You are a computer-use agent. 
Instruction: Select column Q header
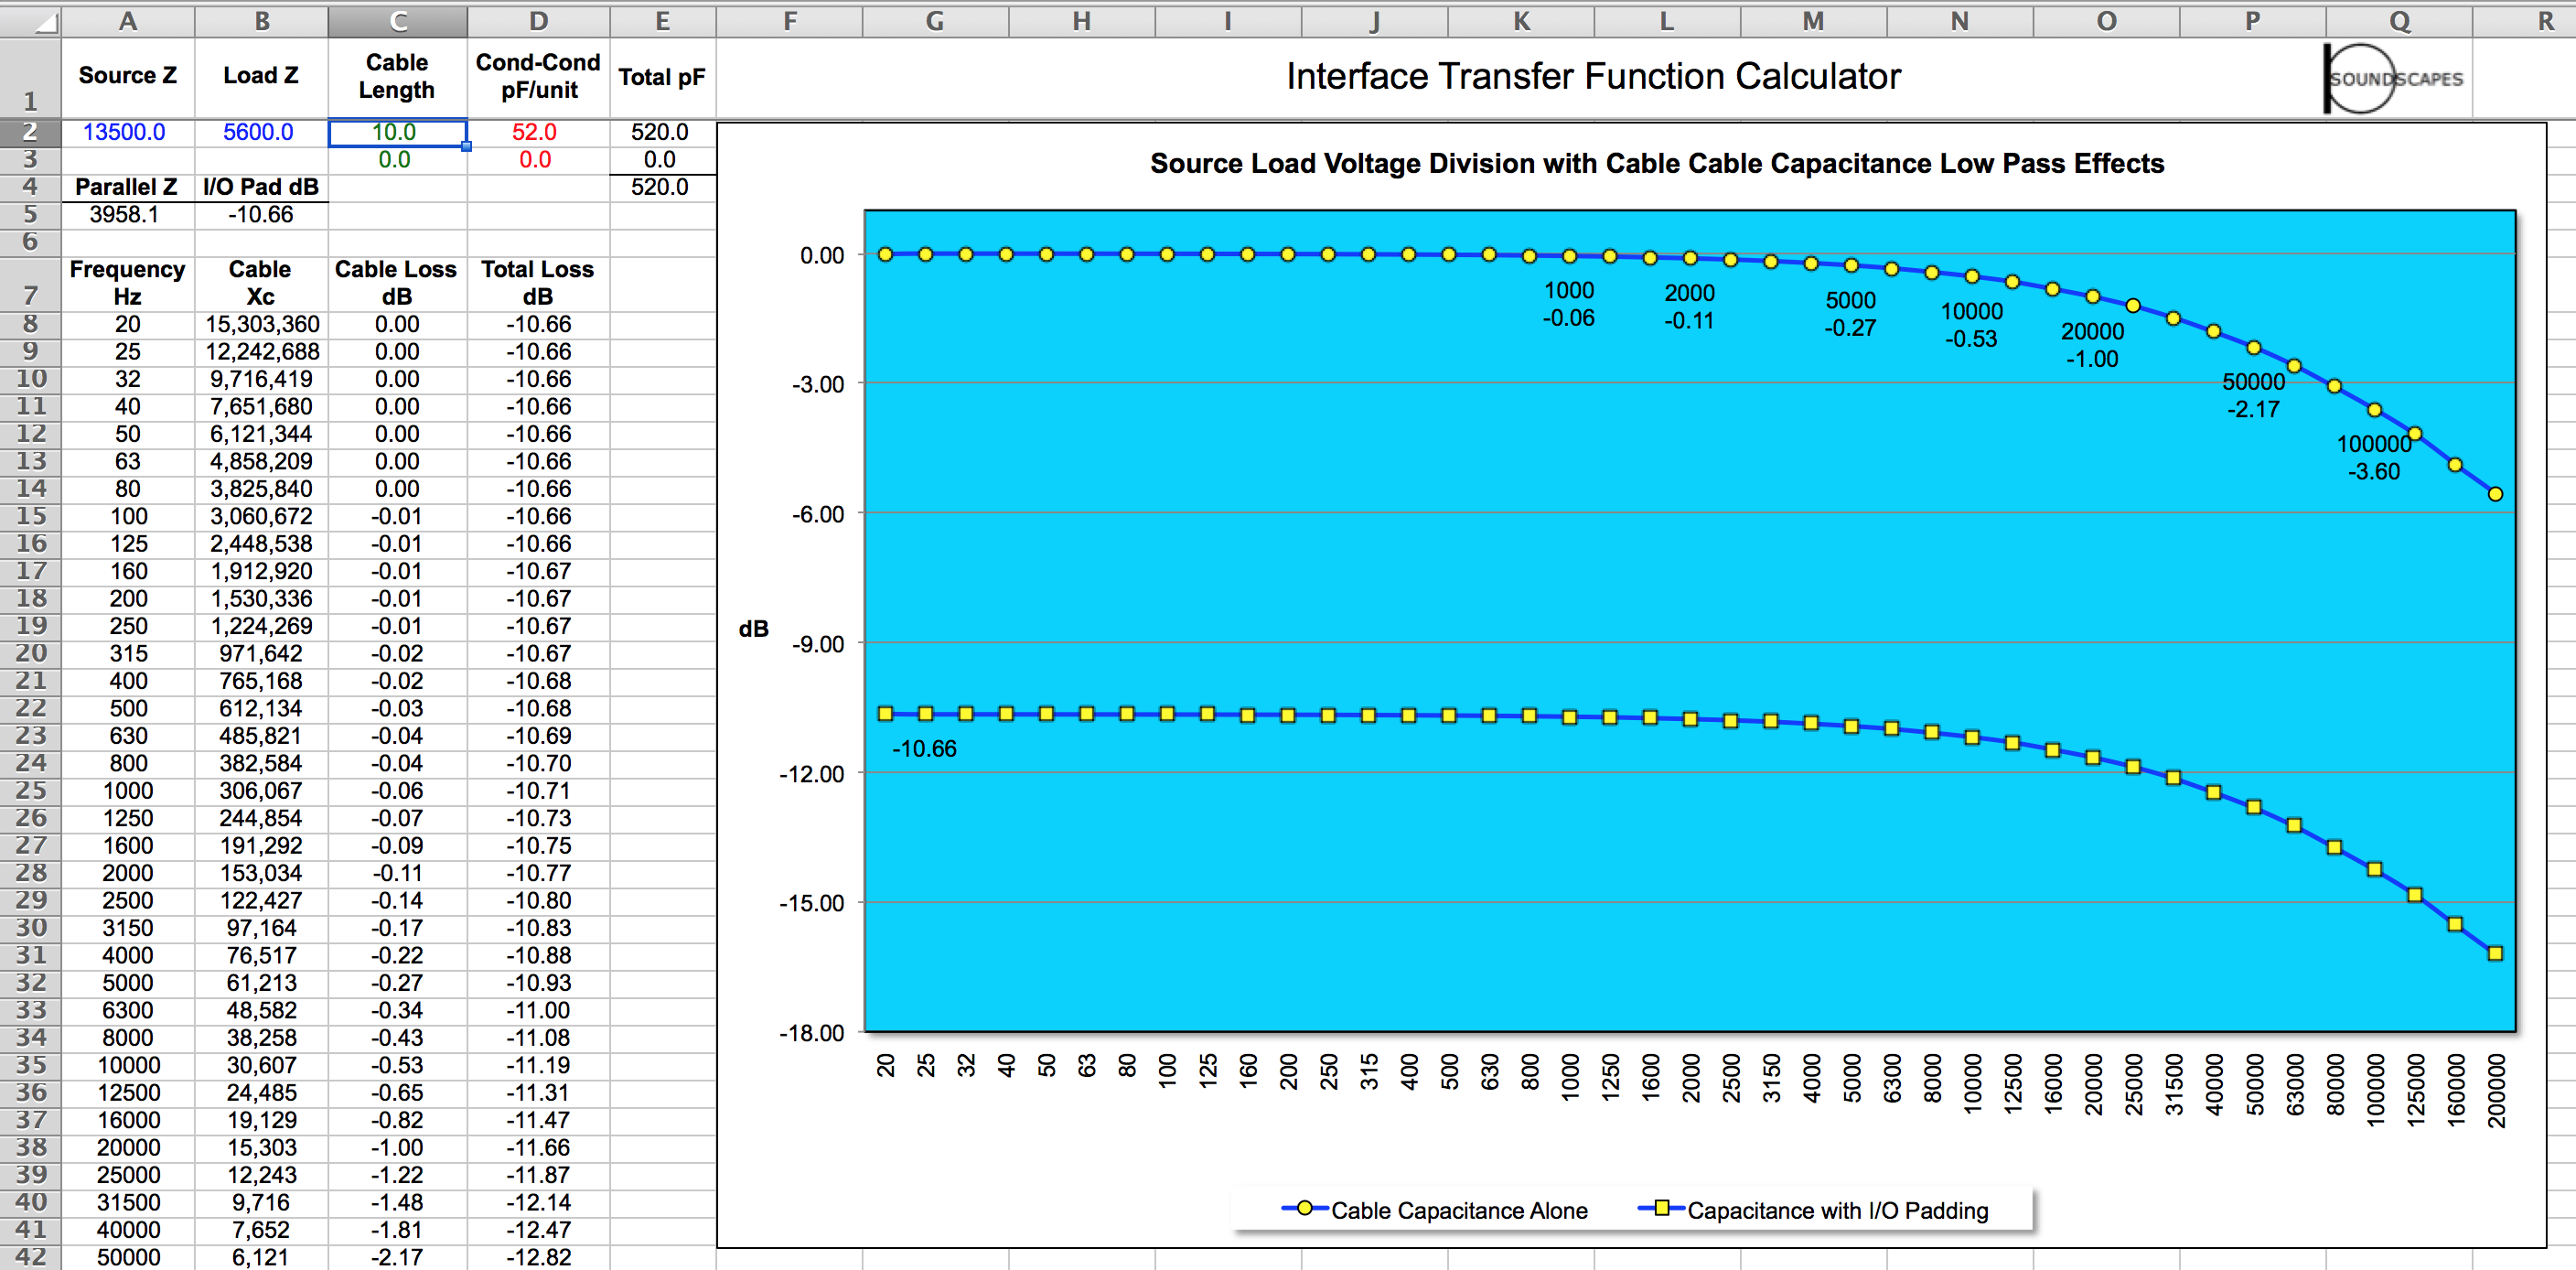coord(2399,22)
